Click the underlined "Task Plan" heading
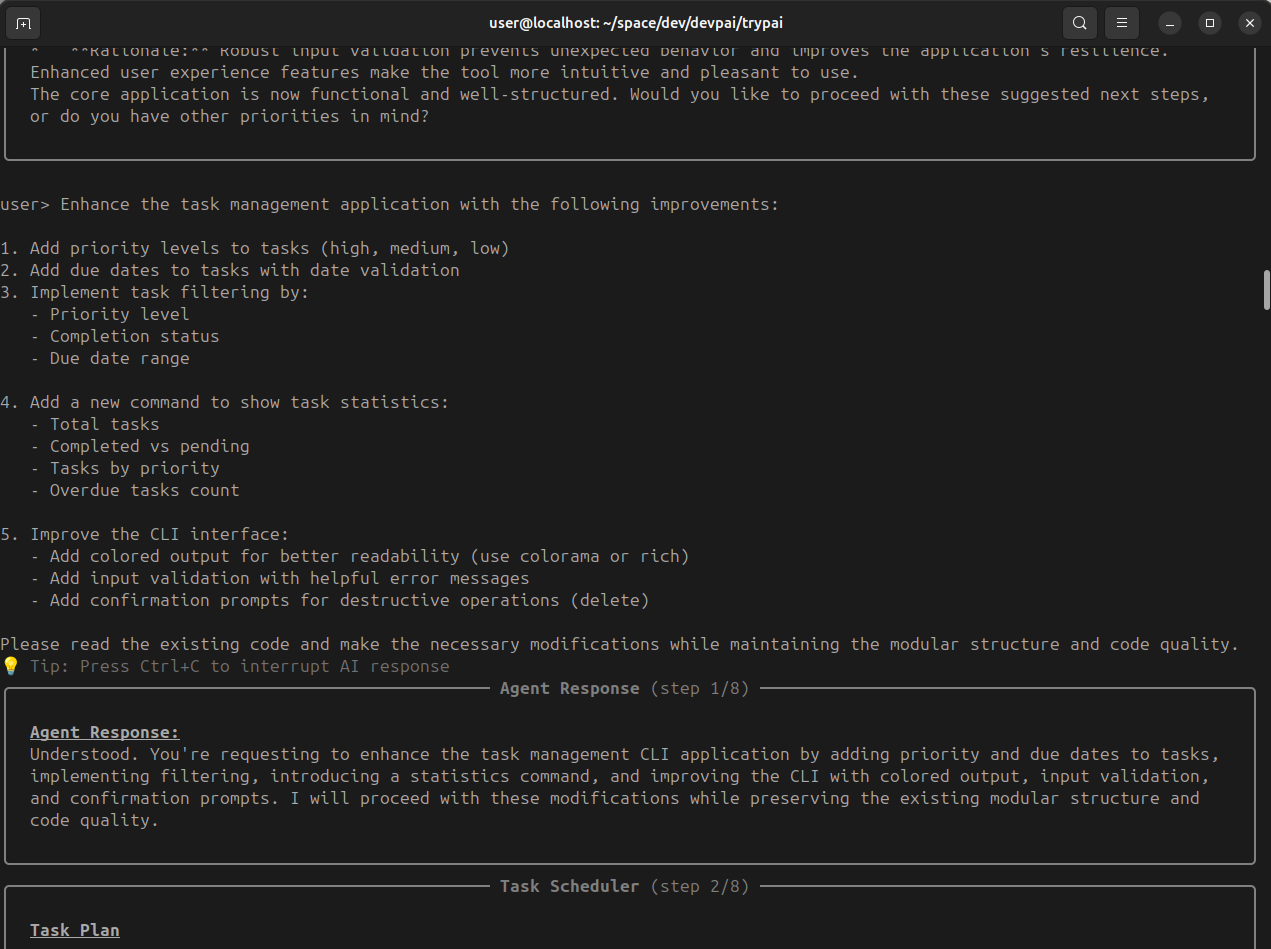The height and width of the screenshot is (949, 1271). [75, 930]
